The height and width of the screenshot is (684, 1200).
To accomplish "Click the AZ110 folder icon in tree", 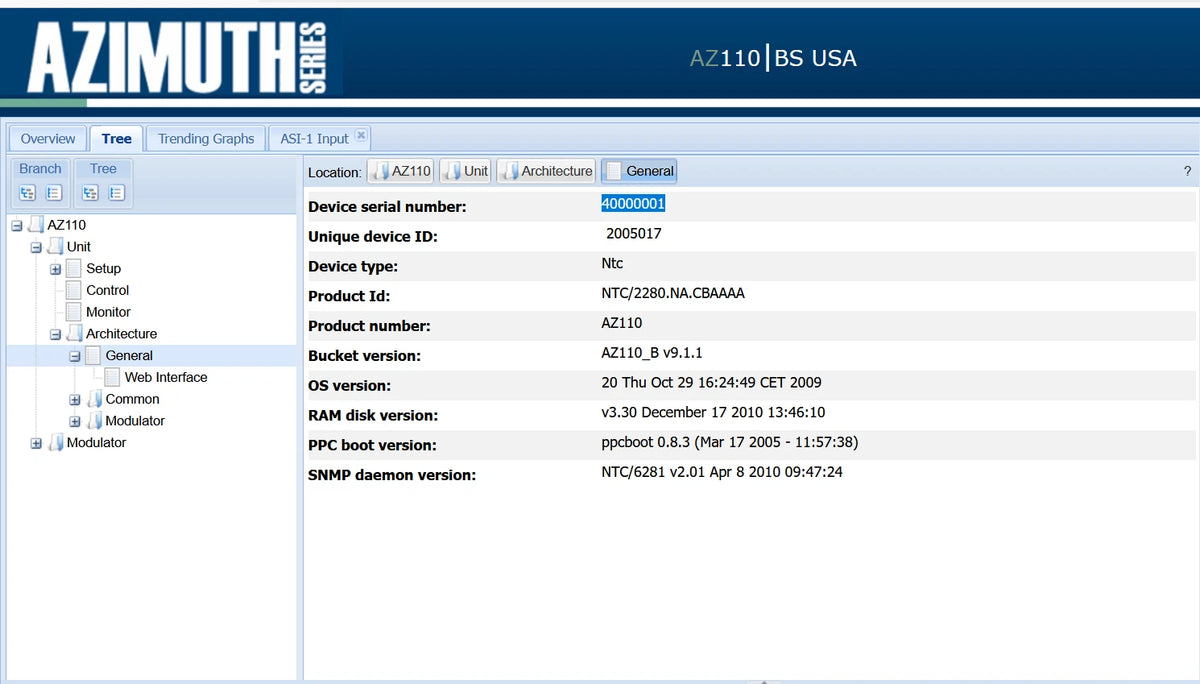I will coord(36,225).
